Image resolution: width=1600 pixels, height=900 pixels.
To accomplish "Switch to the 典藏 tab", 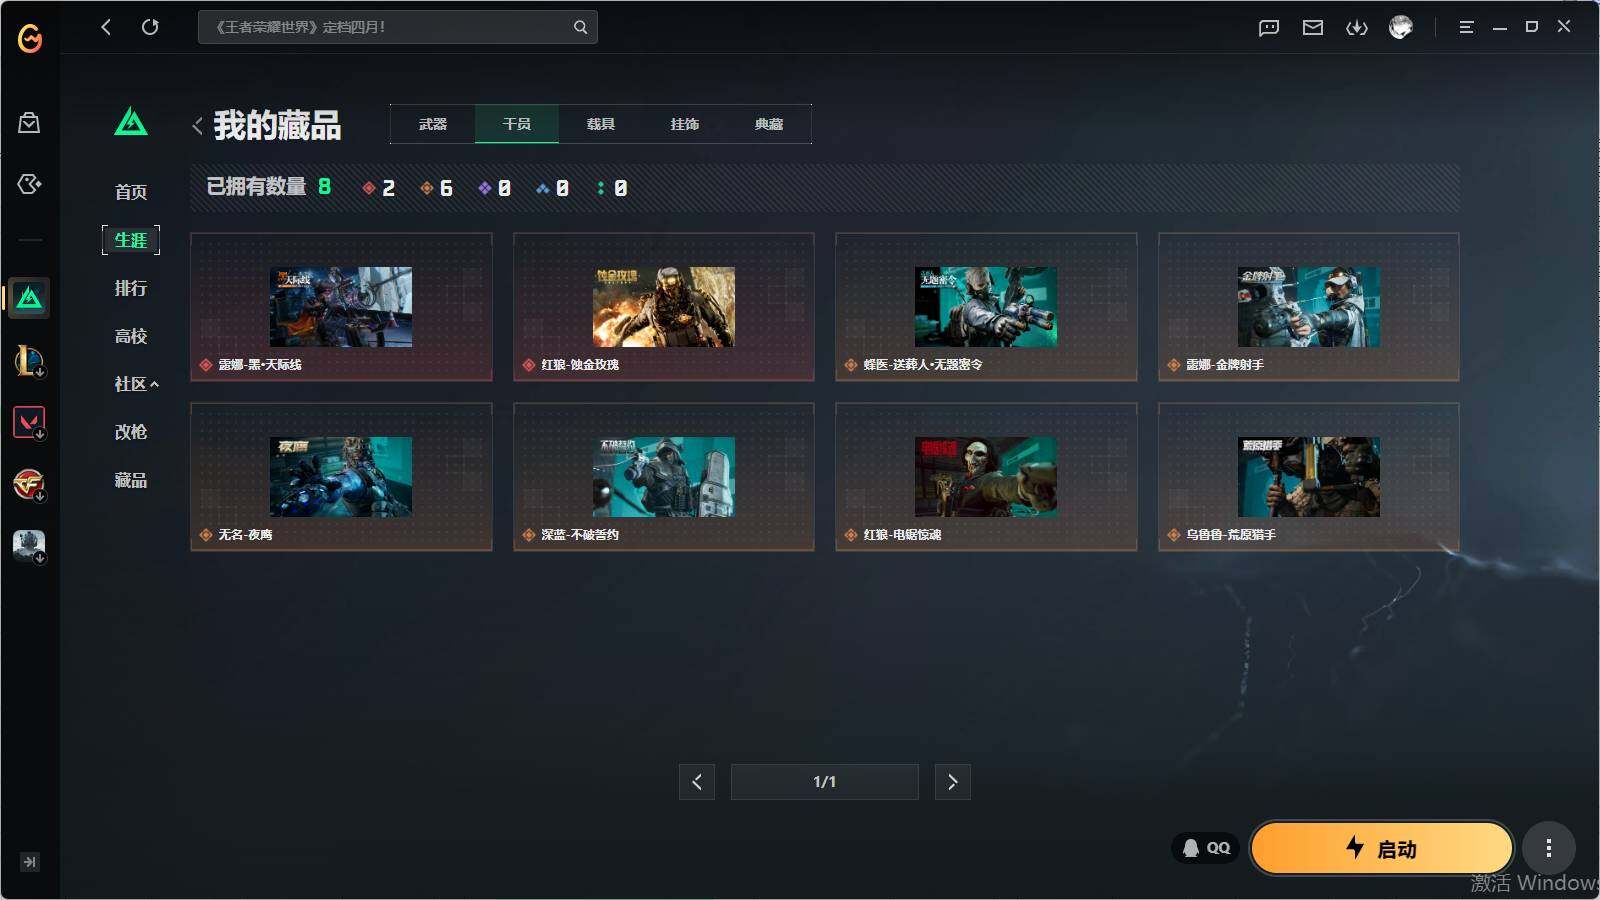I will click(x=769, y=124).
